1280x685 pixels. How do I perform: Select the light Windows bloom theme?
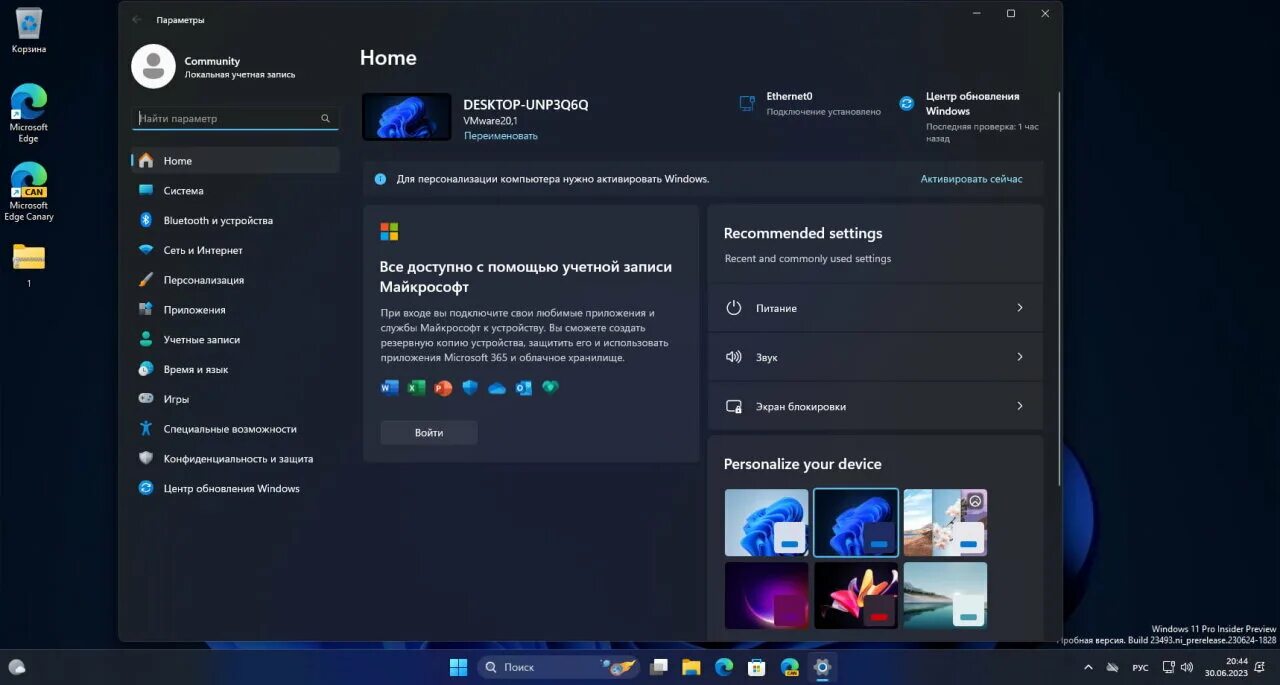coord(766,523)
